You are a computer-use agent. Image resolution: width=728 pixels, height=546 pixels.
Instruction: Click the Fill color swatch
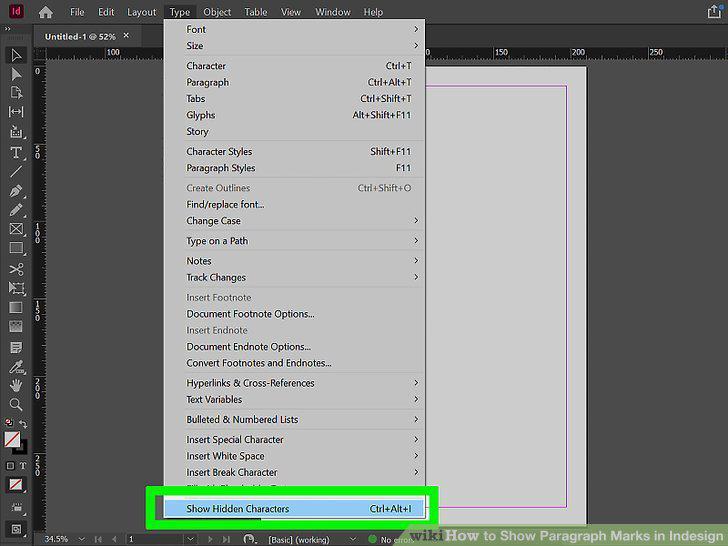[x=12, y=439]
